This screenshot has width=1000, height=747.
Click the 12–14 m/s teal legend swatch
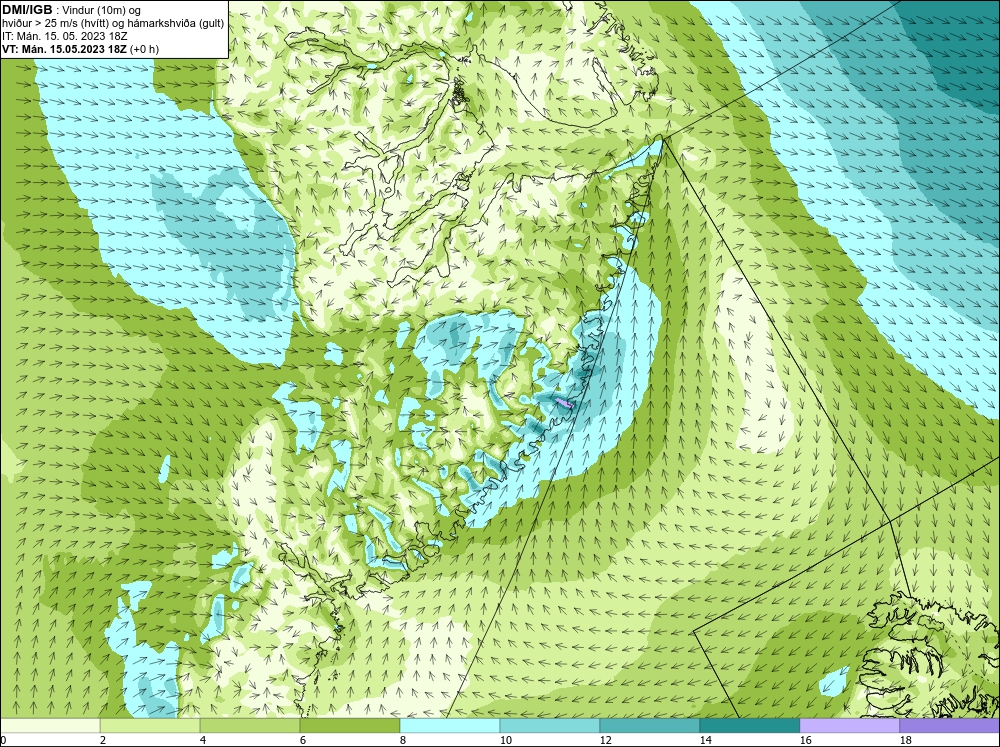(x=649, y=725)
